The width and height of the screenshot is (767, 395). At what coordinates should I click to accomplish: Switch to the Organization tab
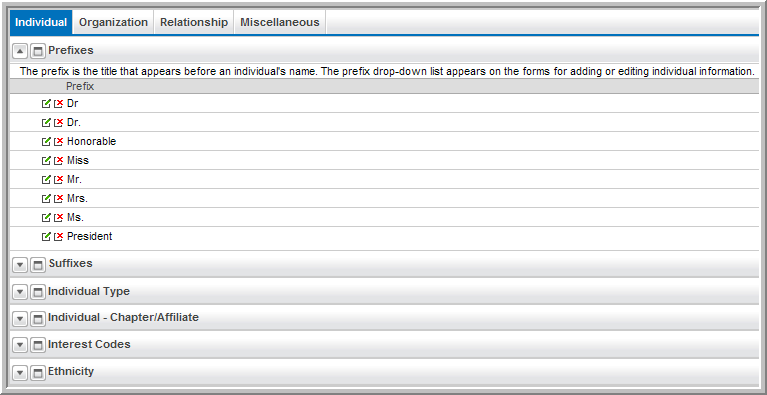tap(113, 22)
